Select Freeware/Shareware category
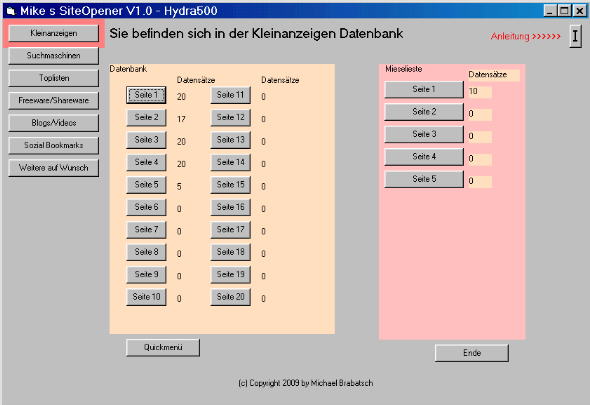The height and width of the screenshot is (405, 590). (x=53, y=100)
